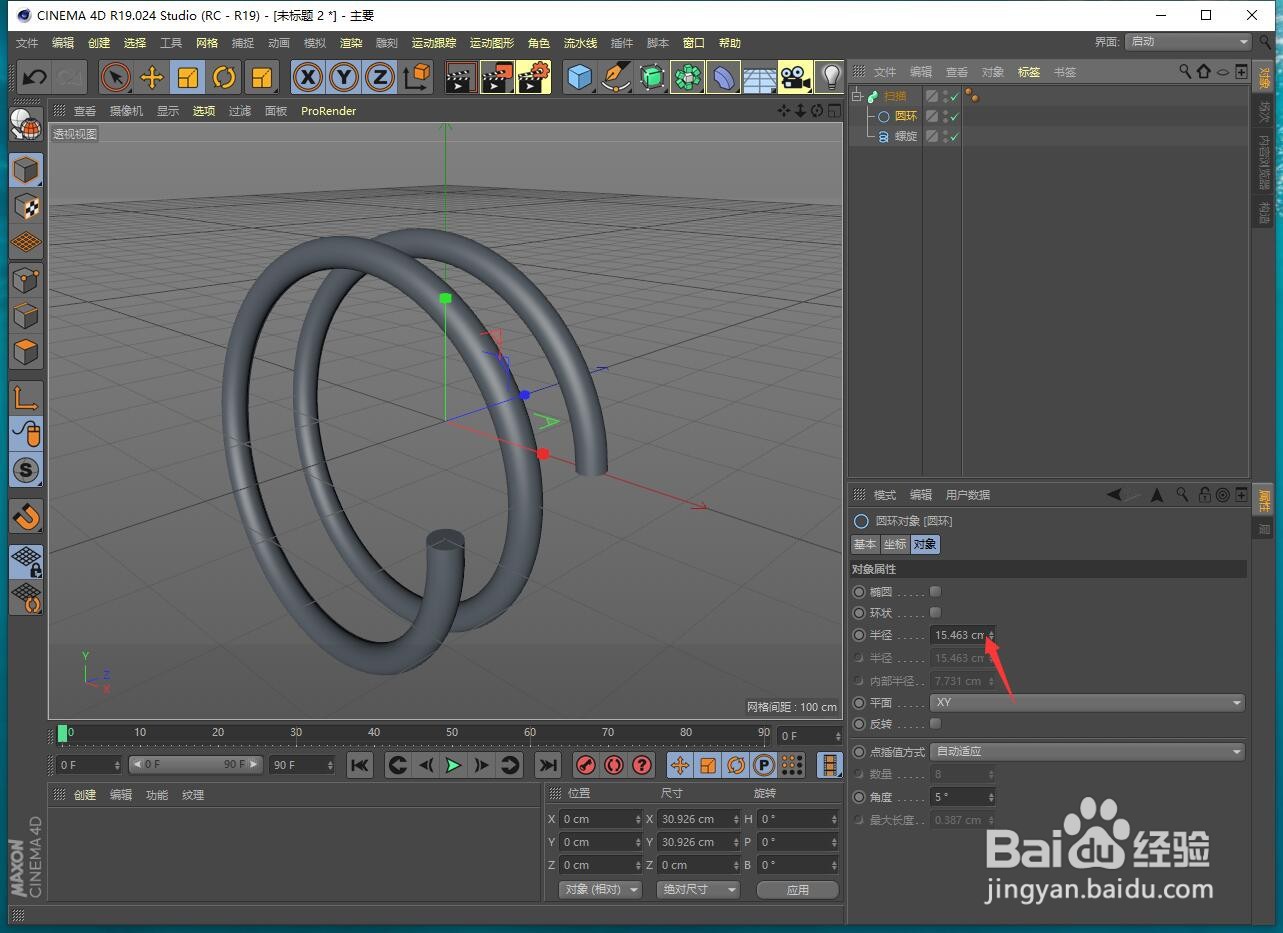Viewport: 1283px width, 933px height.
Task: Open the 渲染 menu
Action: tap(351, 43)
